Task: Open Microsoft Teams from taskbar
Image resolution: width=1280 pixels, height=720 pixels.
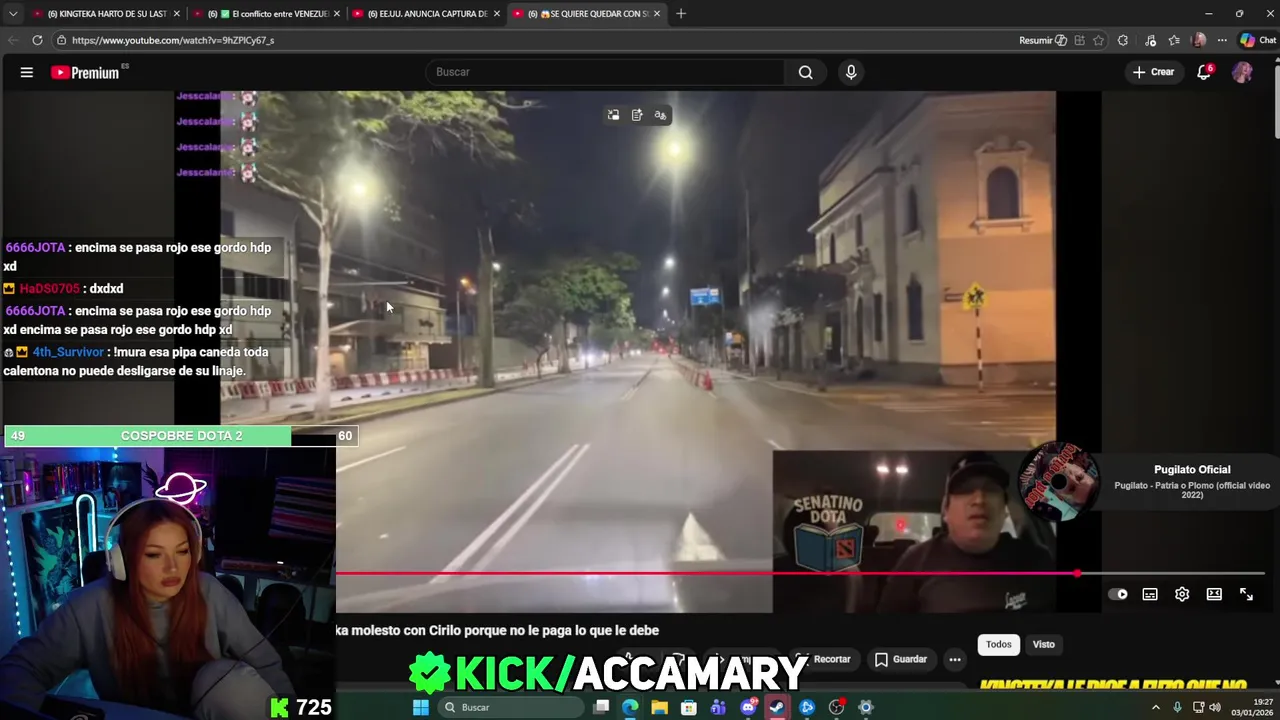Action: pos(718,707)
